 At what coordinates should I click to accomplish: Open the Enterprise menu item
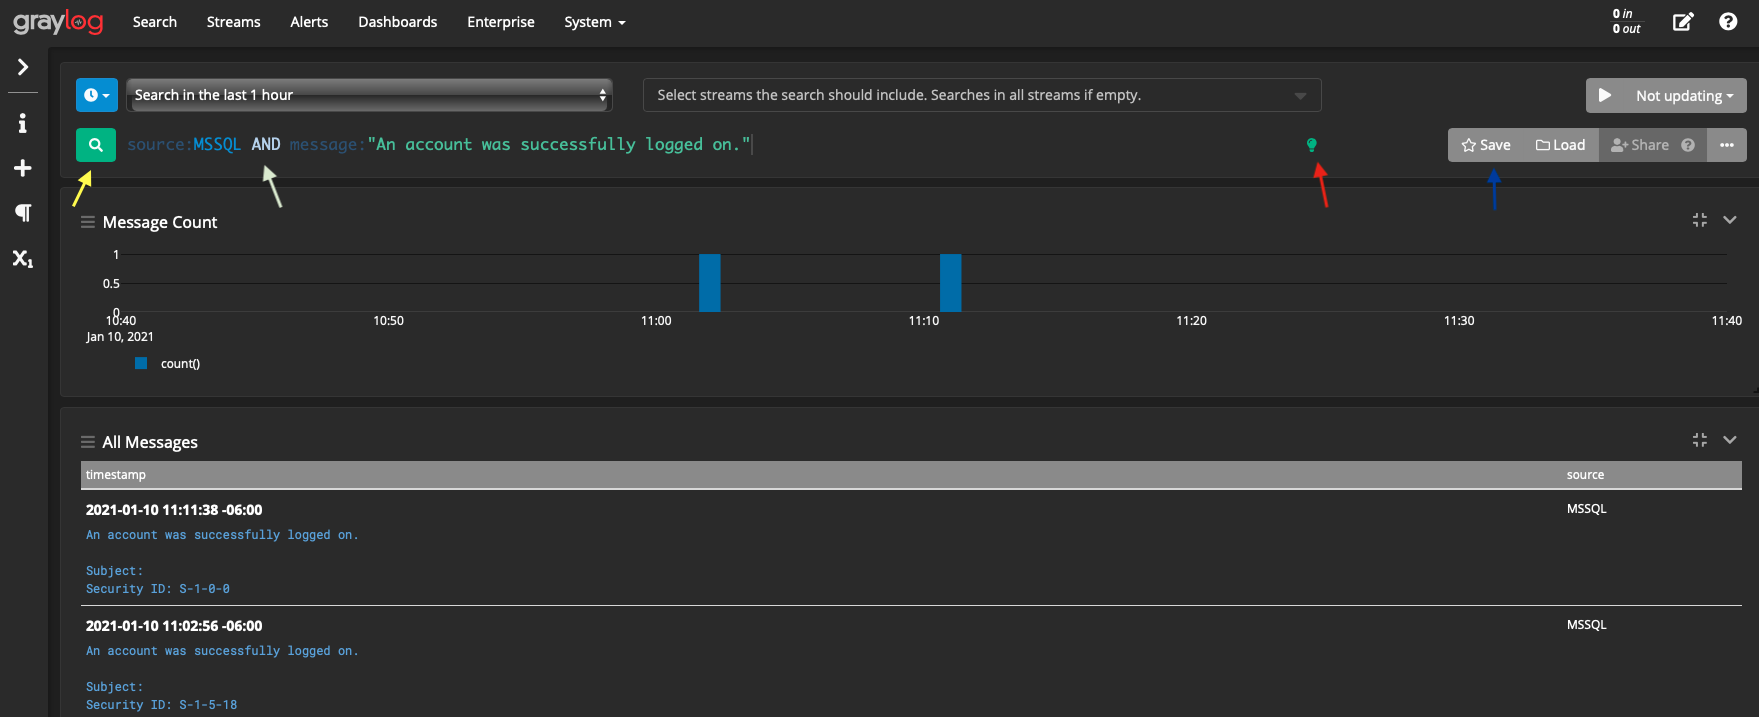[x=501, y=22]
